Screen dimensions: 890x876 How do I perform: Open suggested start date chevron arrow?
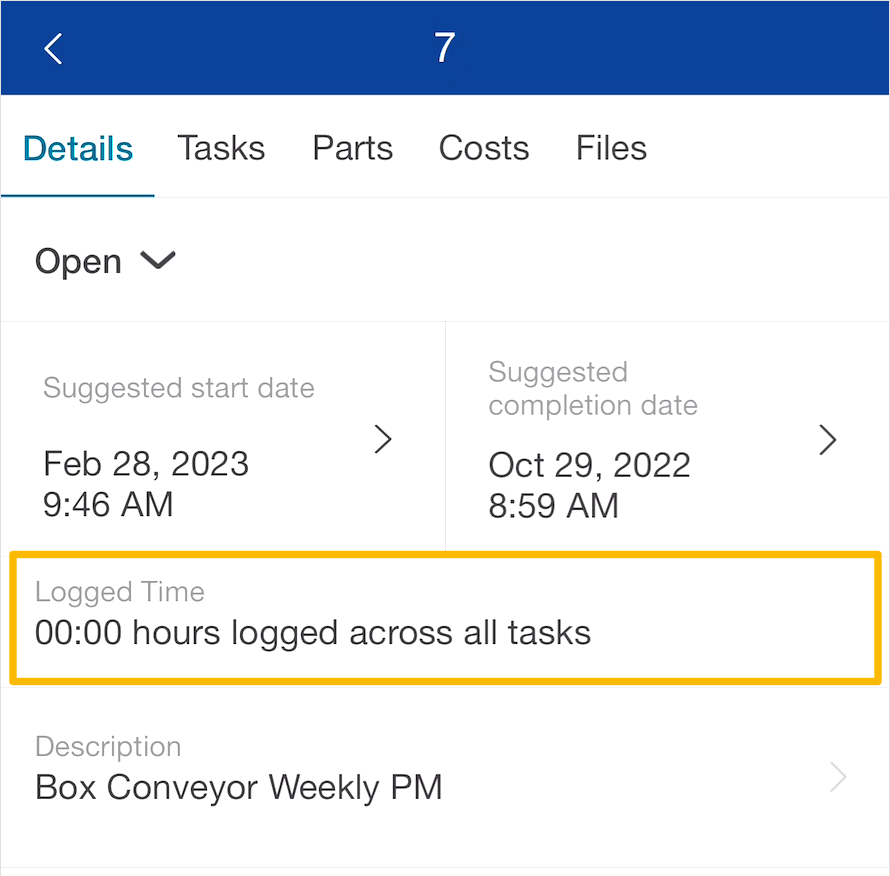pos(383,439)
